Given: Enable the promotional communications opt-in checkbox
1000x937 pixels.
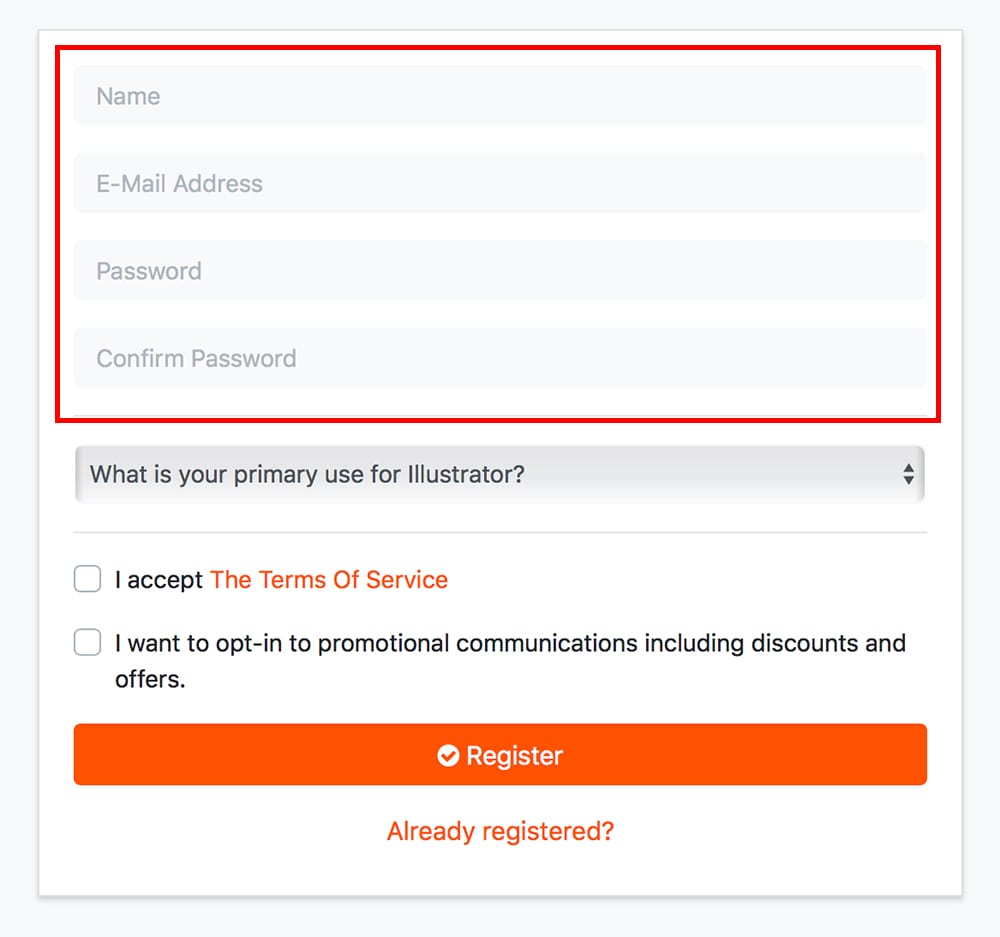Looking at the screenshot, I should coord(88,642).
